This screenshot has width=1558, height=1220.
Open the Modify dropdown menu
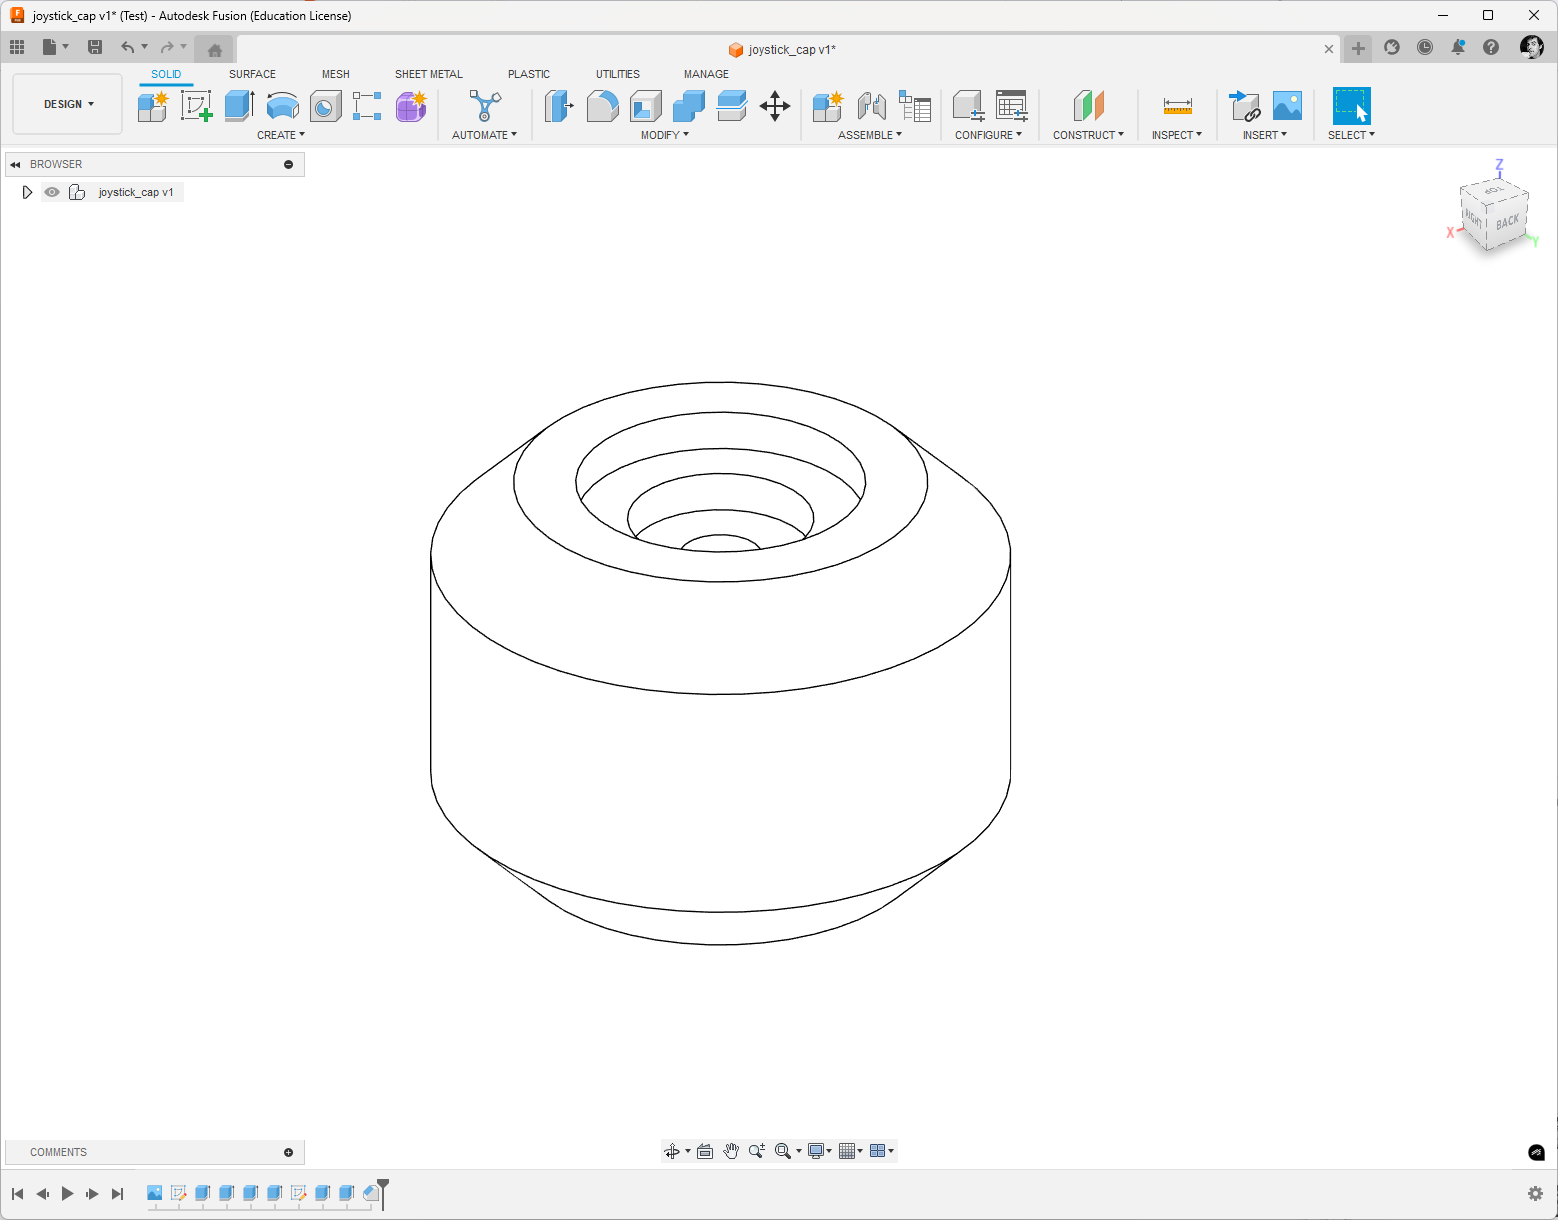pyautogui.click(x=665, y=135)
